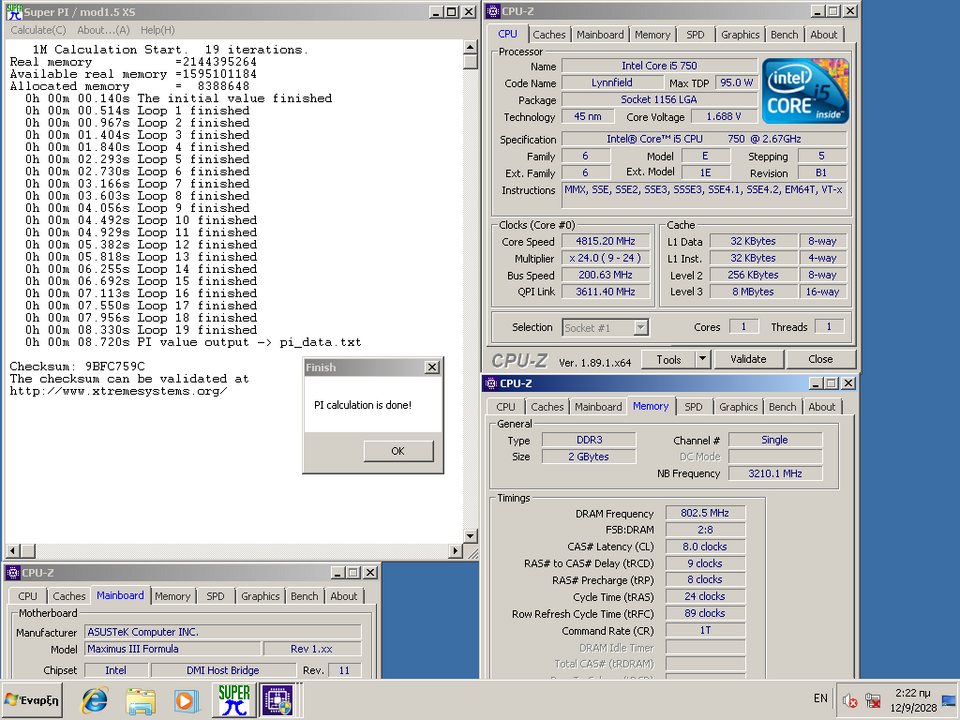
Task: Select Caches tab in top CPU-Z window
Action: pyautogui.click(x=549, y=35)
